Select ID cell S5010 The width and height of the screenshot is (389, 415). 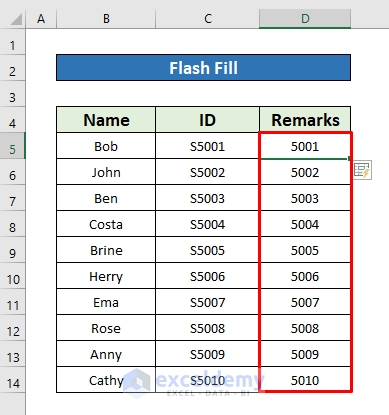[x=207, y=380]
